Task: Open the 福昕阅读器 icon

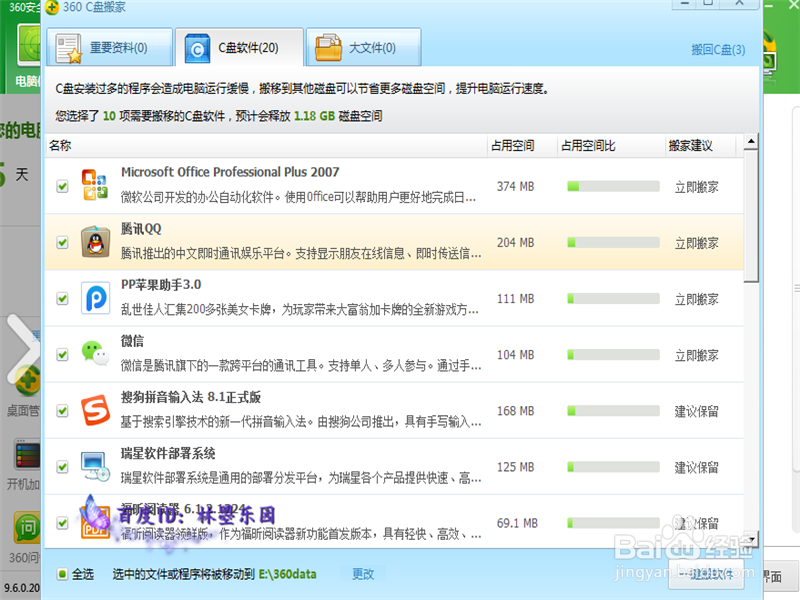Action: coord(95,522)
